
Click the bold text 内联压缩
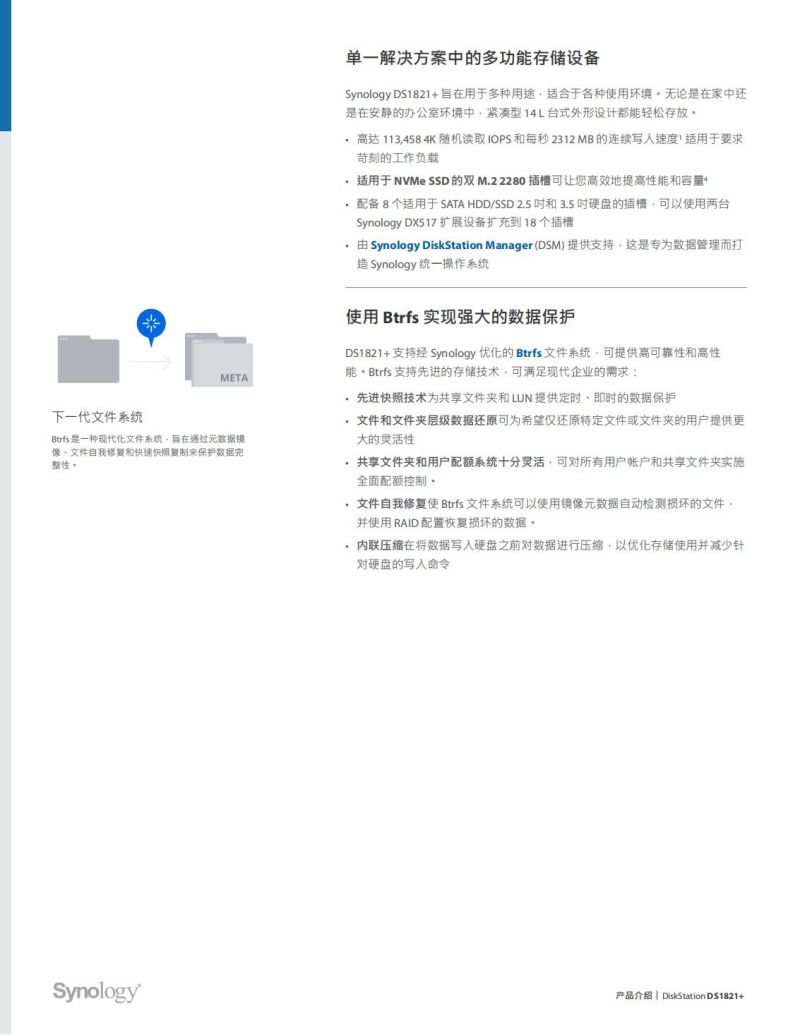pyautogui.click(x=379, y=545)
